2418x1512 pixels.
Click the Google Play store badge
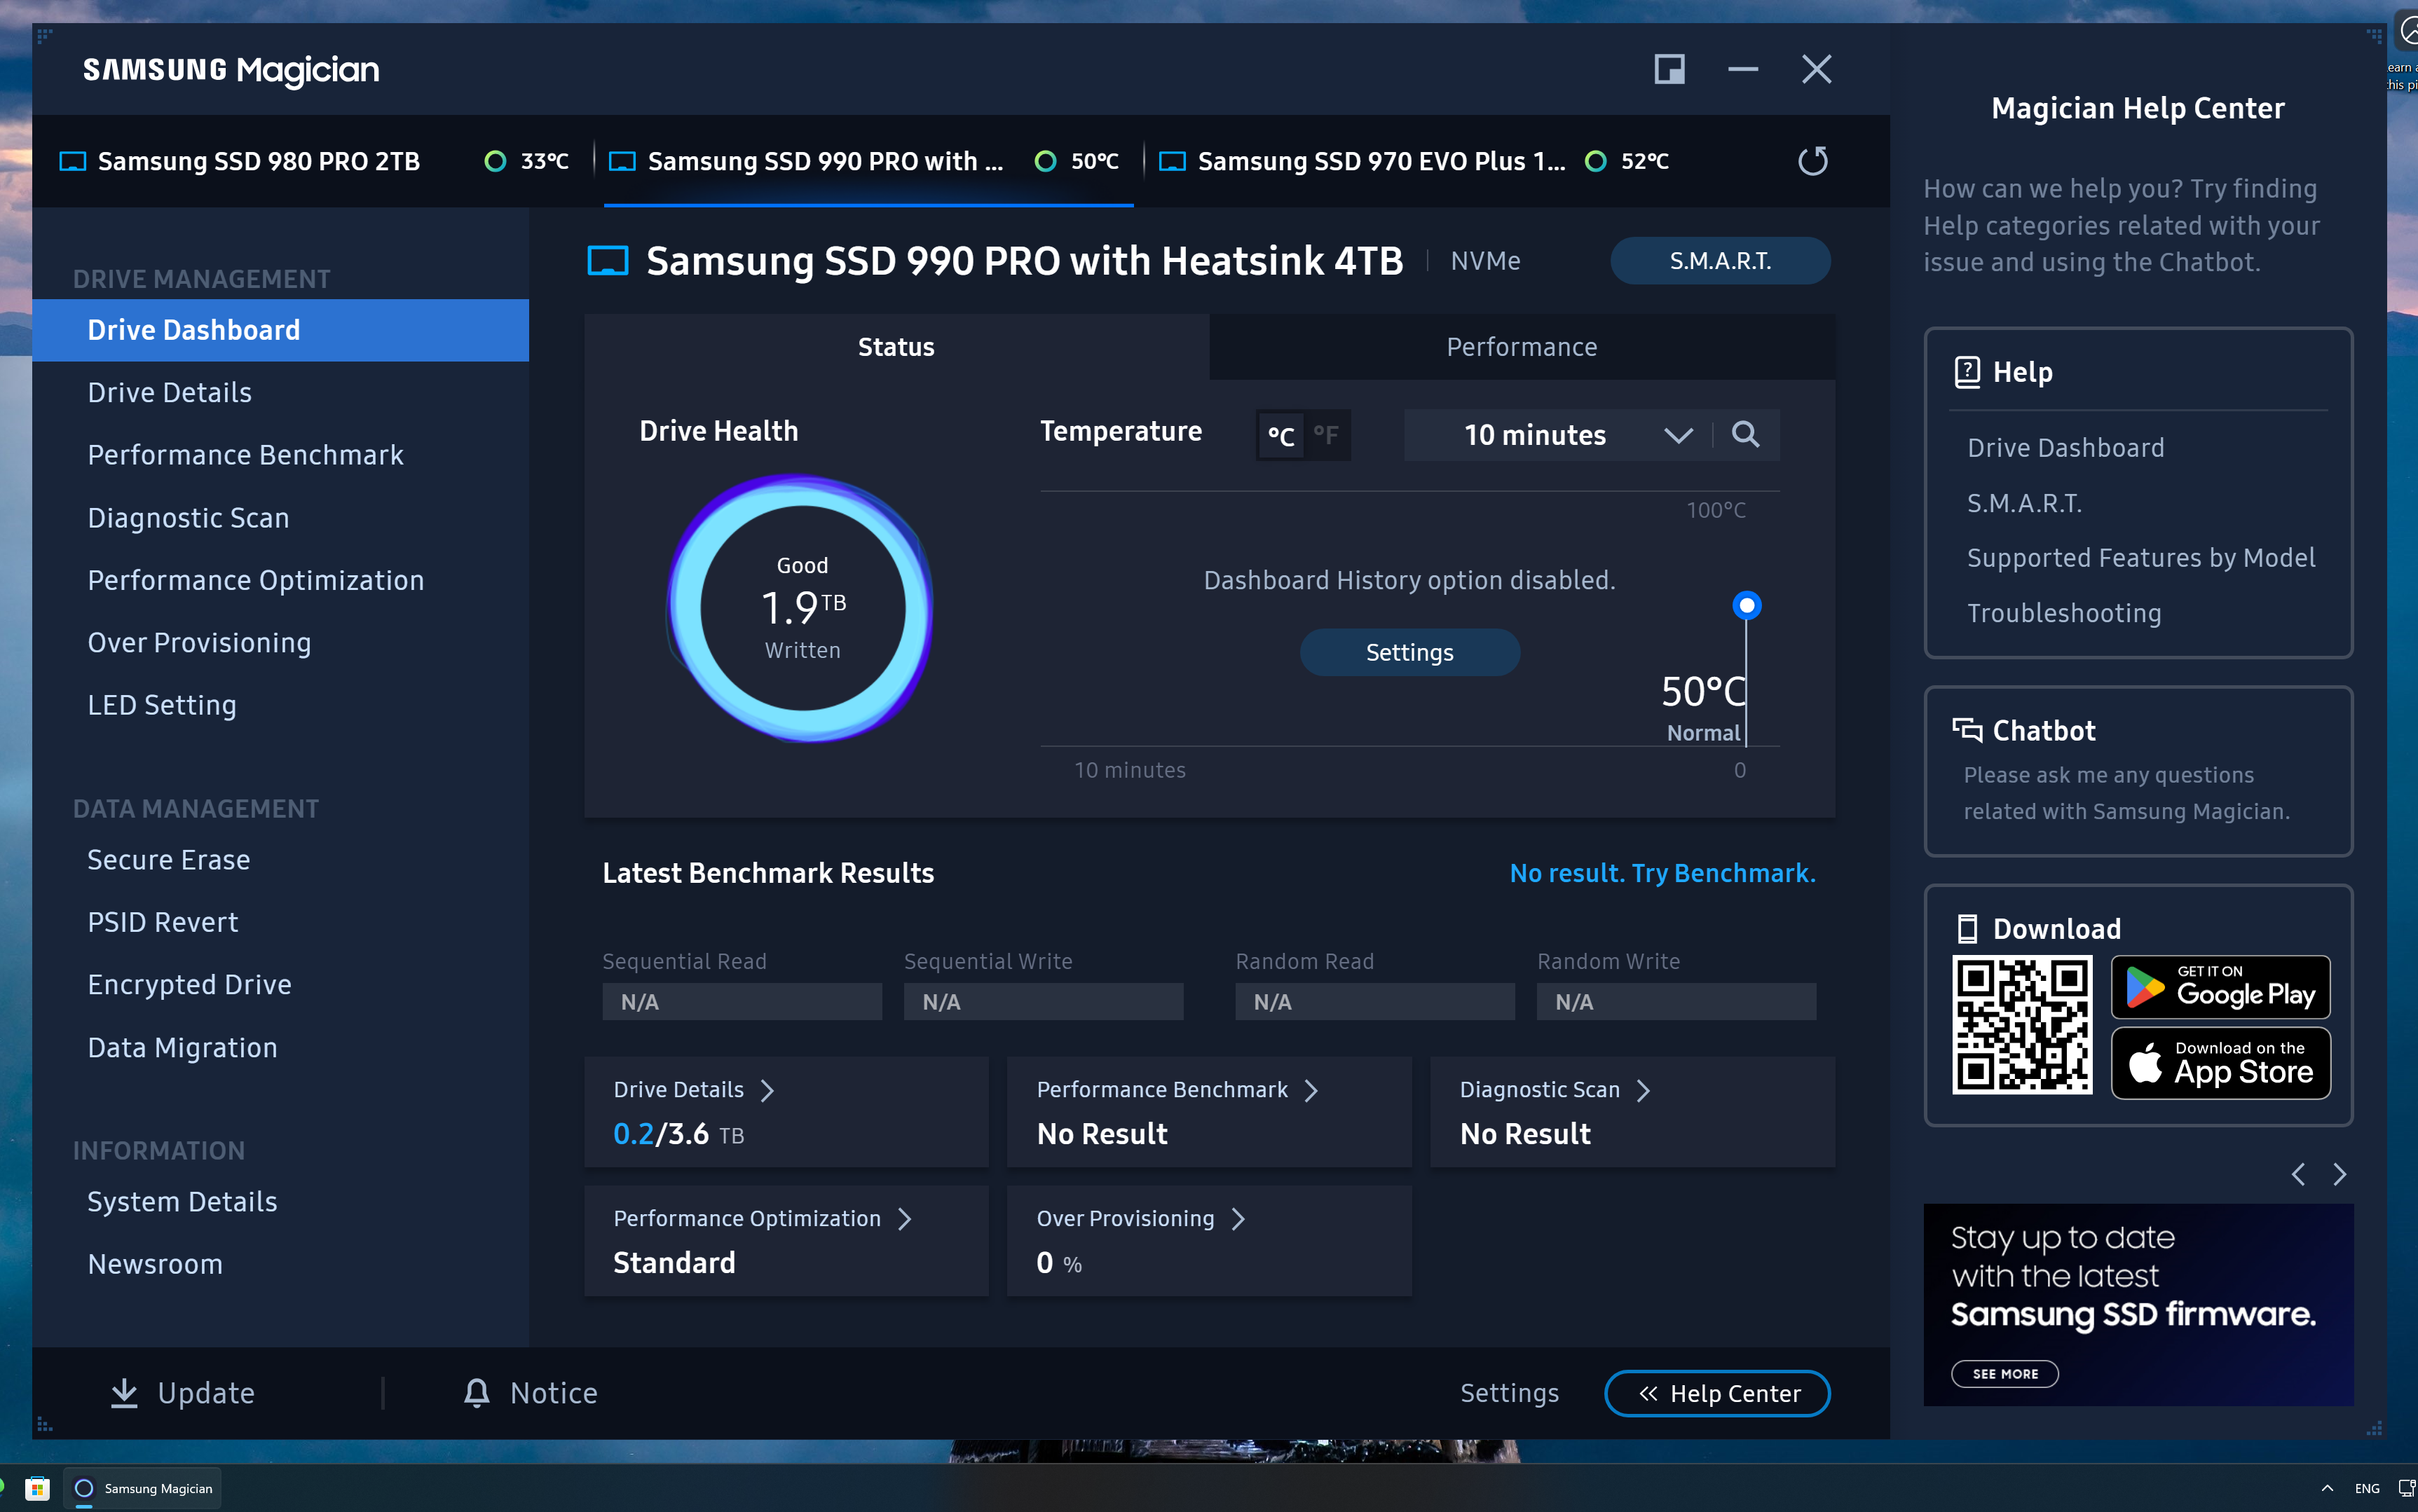2220,987
